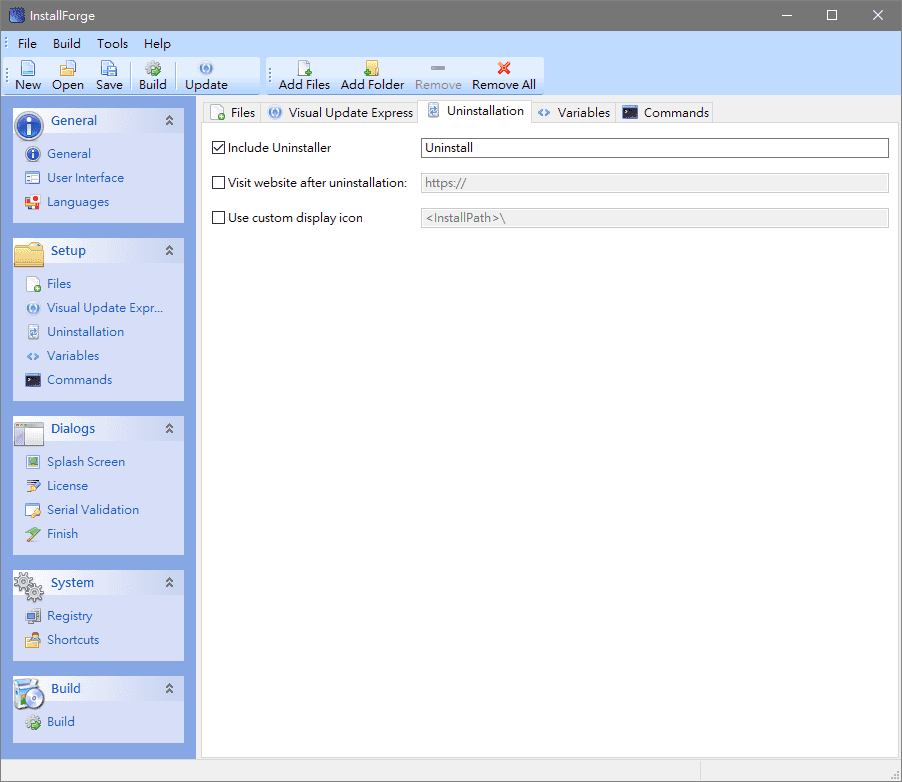The height and width of the screenshot is (782, 902).
Task: Click the Variables sidebar icon
Action: (x=33, y=356)
